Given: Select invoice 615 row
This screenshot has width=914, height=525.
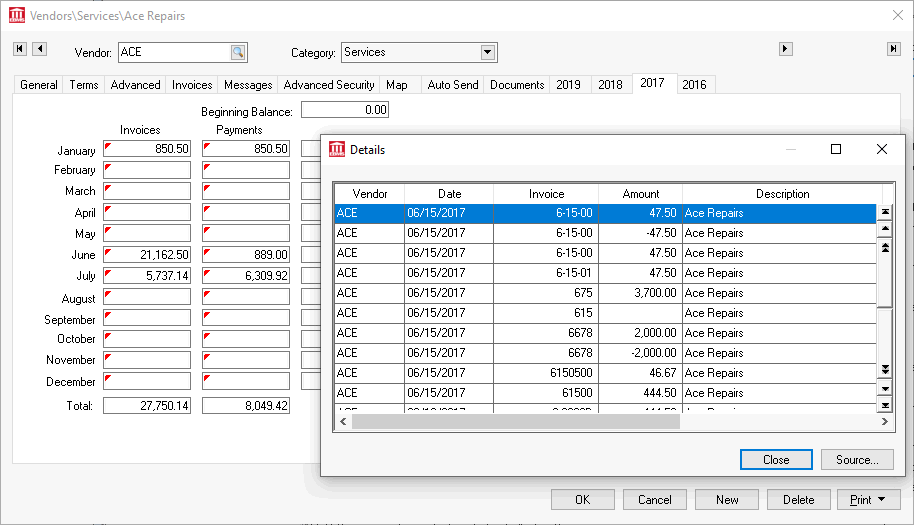Looking at the screenshot, I should [x=606, y=313].
